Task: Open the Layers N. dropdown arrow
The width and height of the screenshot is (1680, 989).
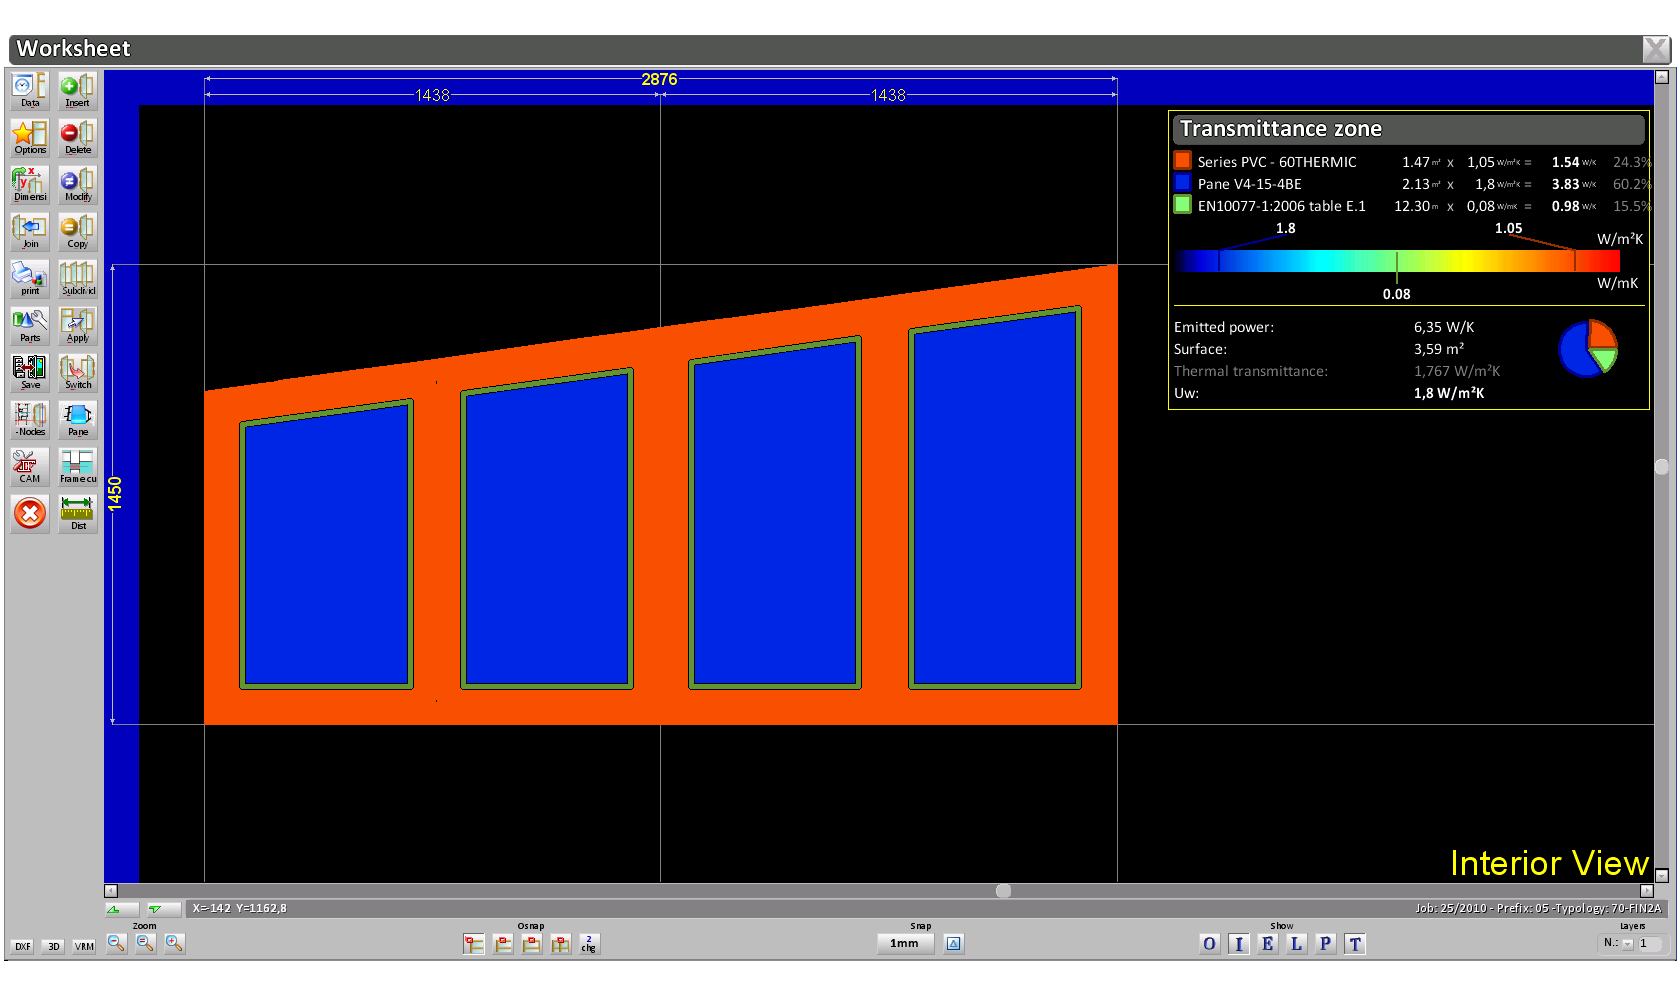Action: click(x=1627, y=944)
